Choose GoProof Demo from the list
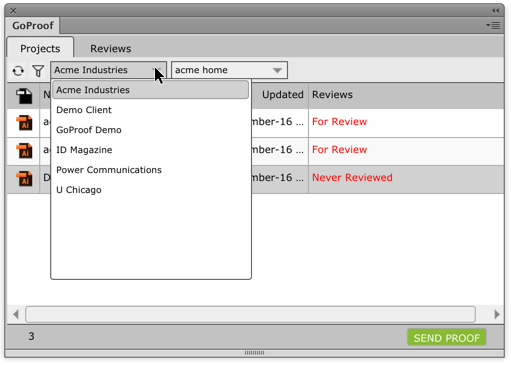This screenshot has width=511, height=365. (150, 130)
